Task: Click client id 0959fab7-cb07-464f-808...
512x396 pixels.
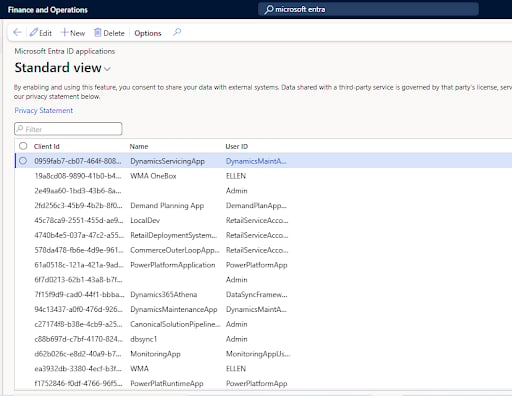Action: click(x=78, y=161)
